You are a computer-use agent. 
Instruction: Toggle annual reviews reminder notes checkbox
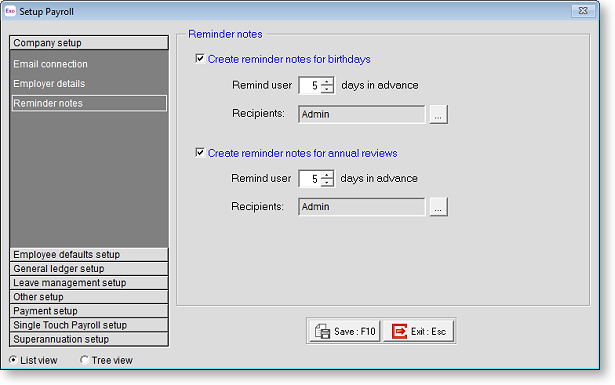point(200,153)
